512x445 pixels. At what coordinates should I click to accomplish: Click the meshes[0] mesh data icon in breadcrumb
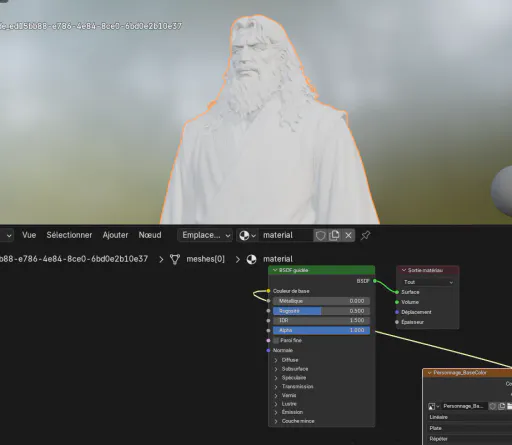(175, 259)
